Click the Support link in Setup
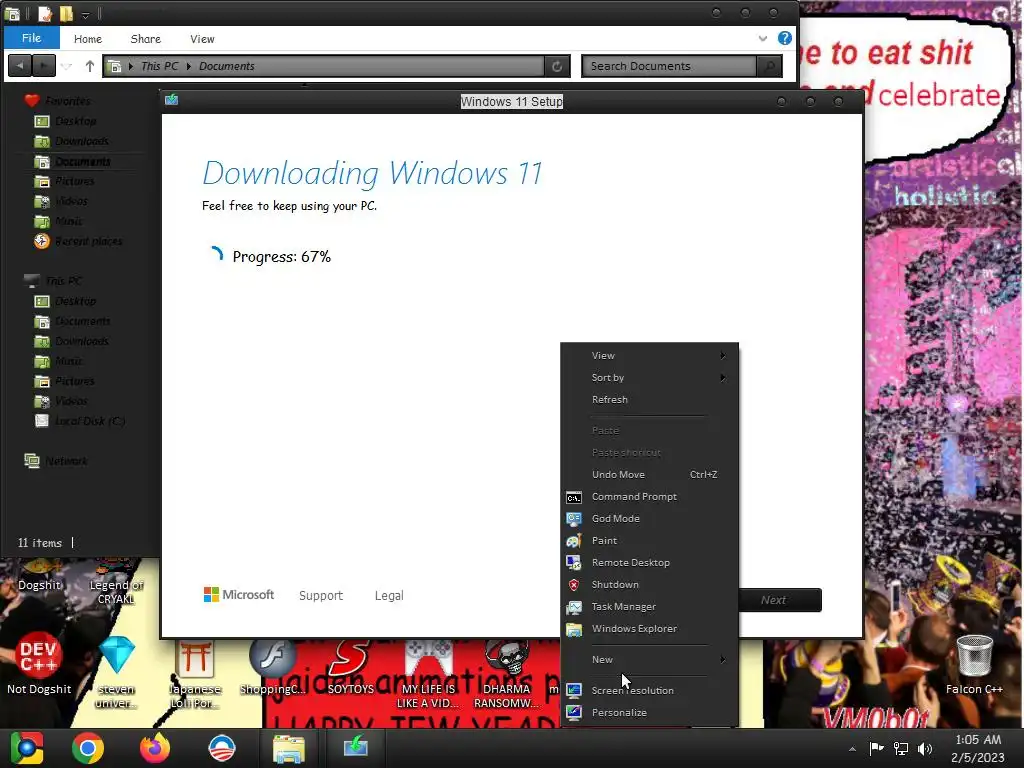 (x=321, y=596)
